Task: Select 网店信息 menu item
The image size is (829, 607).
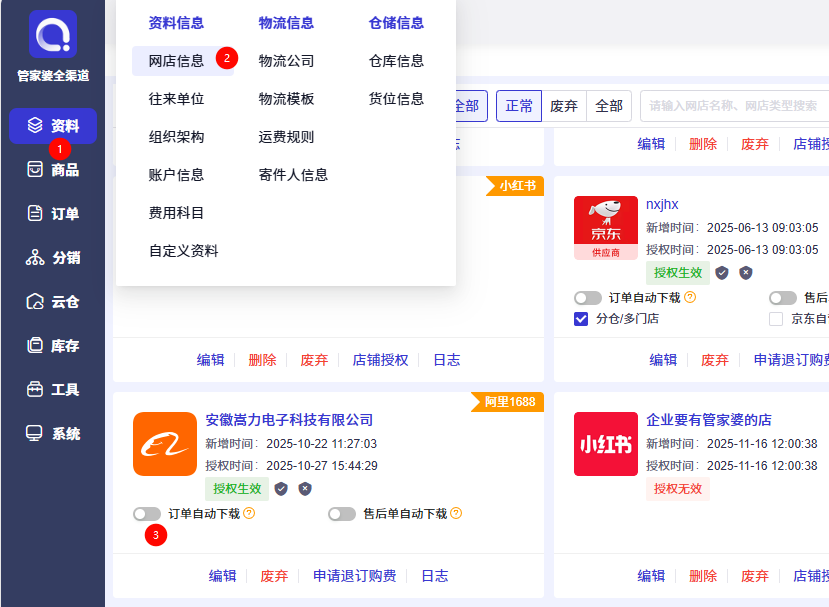Action: (183, 61)
